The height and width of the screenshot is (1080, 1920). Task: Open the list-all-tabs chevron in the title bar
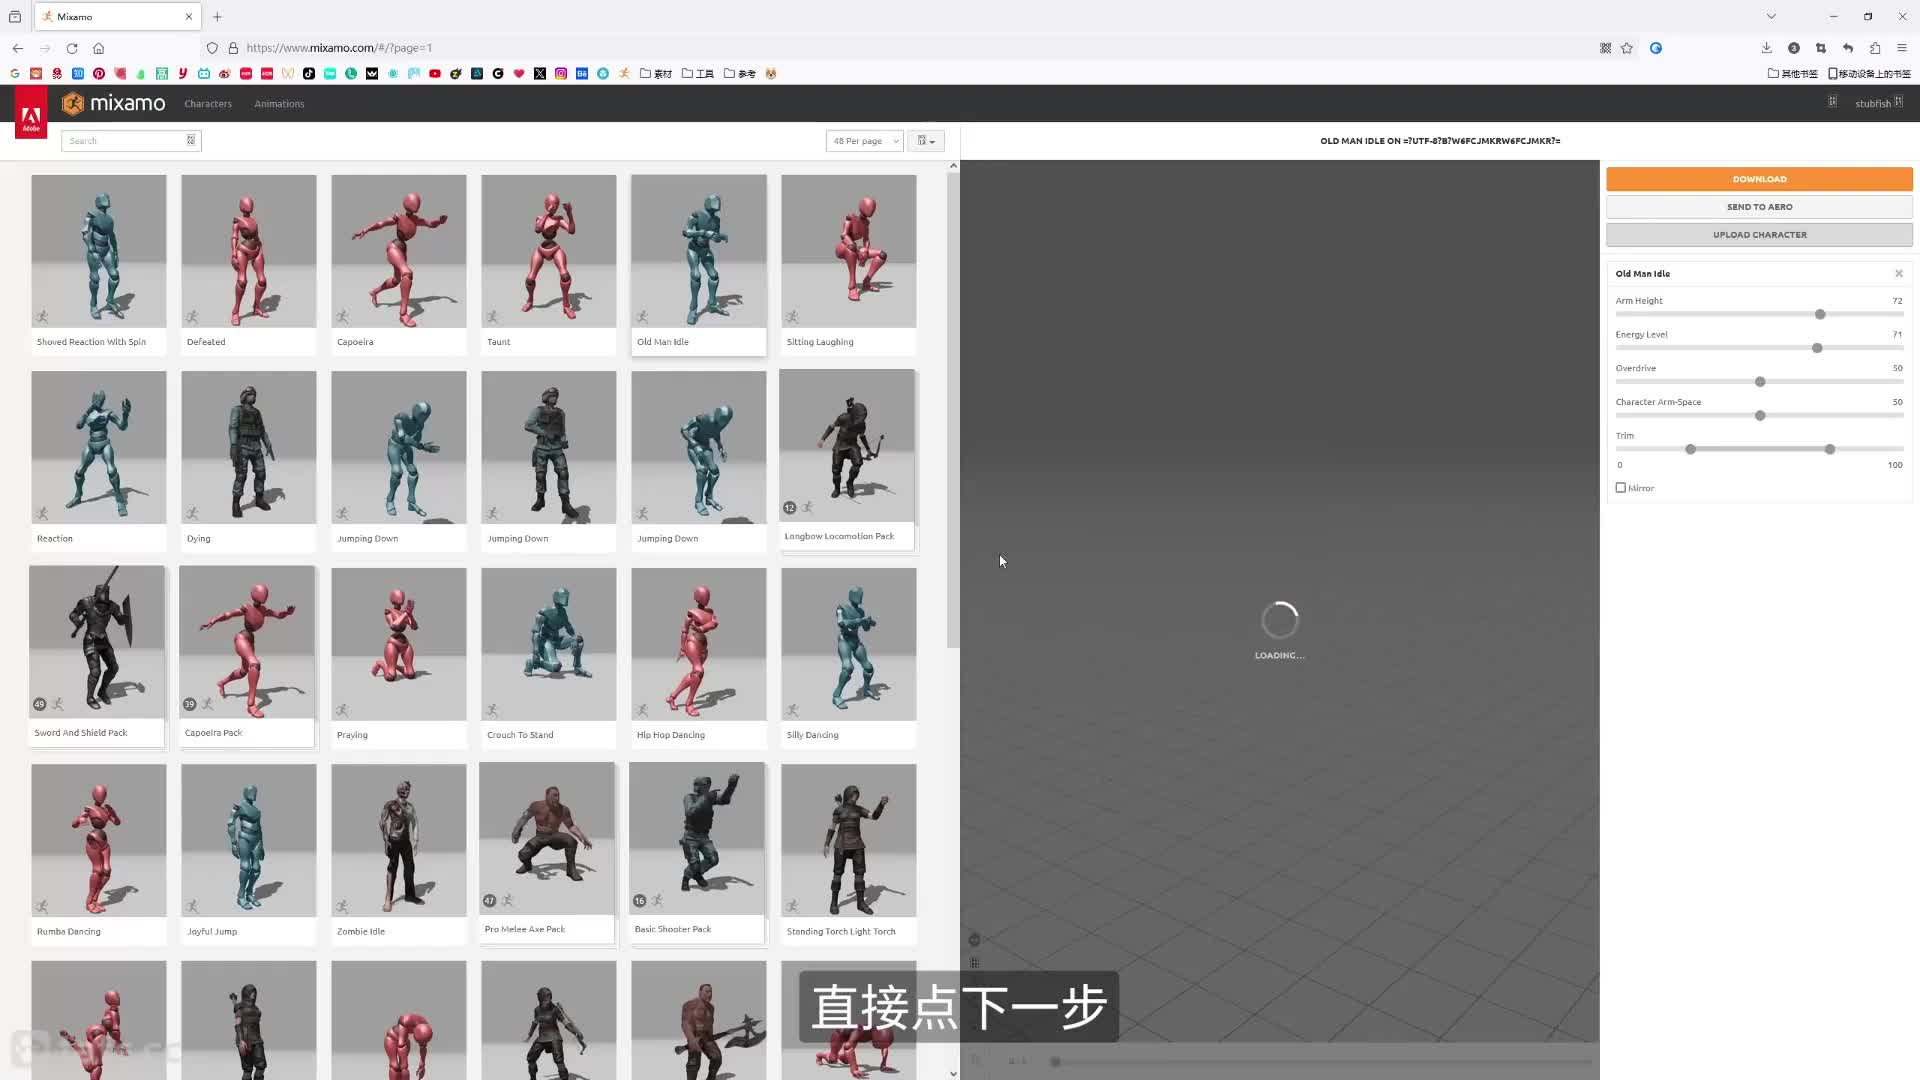coord(1771,16)
